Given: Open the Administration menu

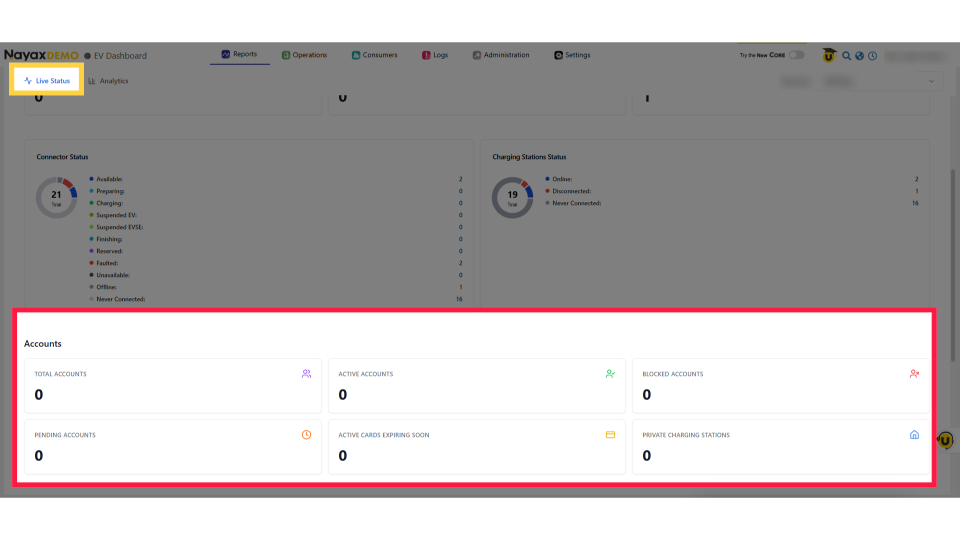Looking at the screenshot, I should click(x=501, y=55).
